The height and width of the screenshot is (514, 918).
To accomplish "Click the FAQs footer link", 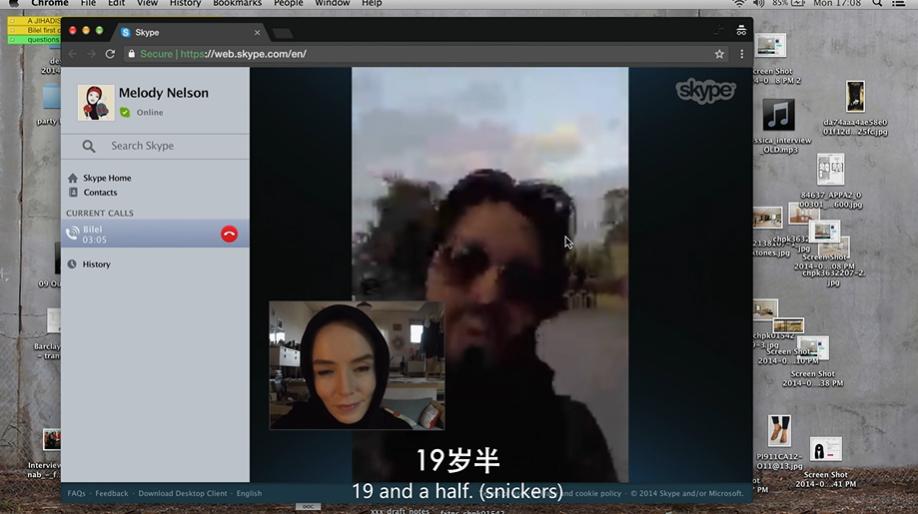I will pyautogui.click(x=77, y=494).
